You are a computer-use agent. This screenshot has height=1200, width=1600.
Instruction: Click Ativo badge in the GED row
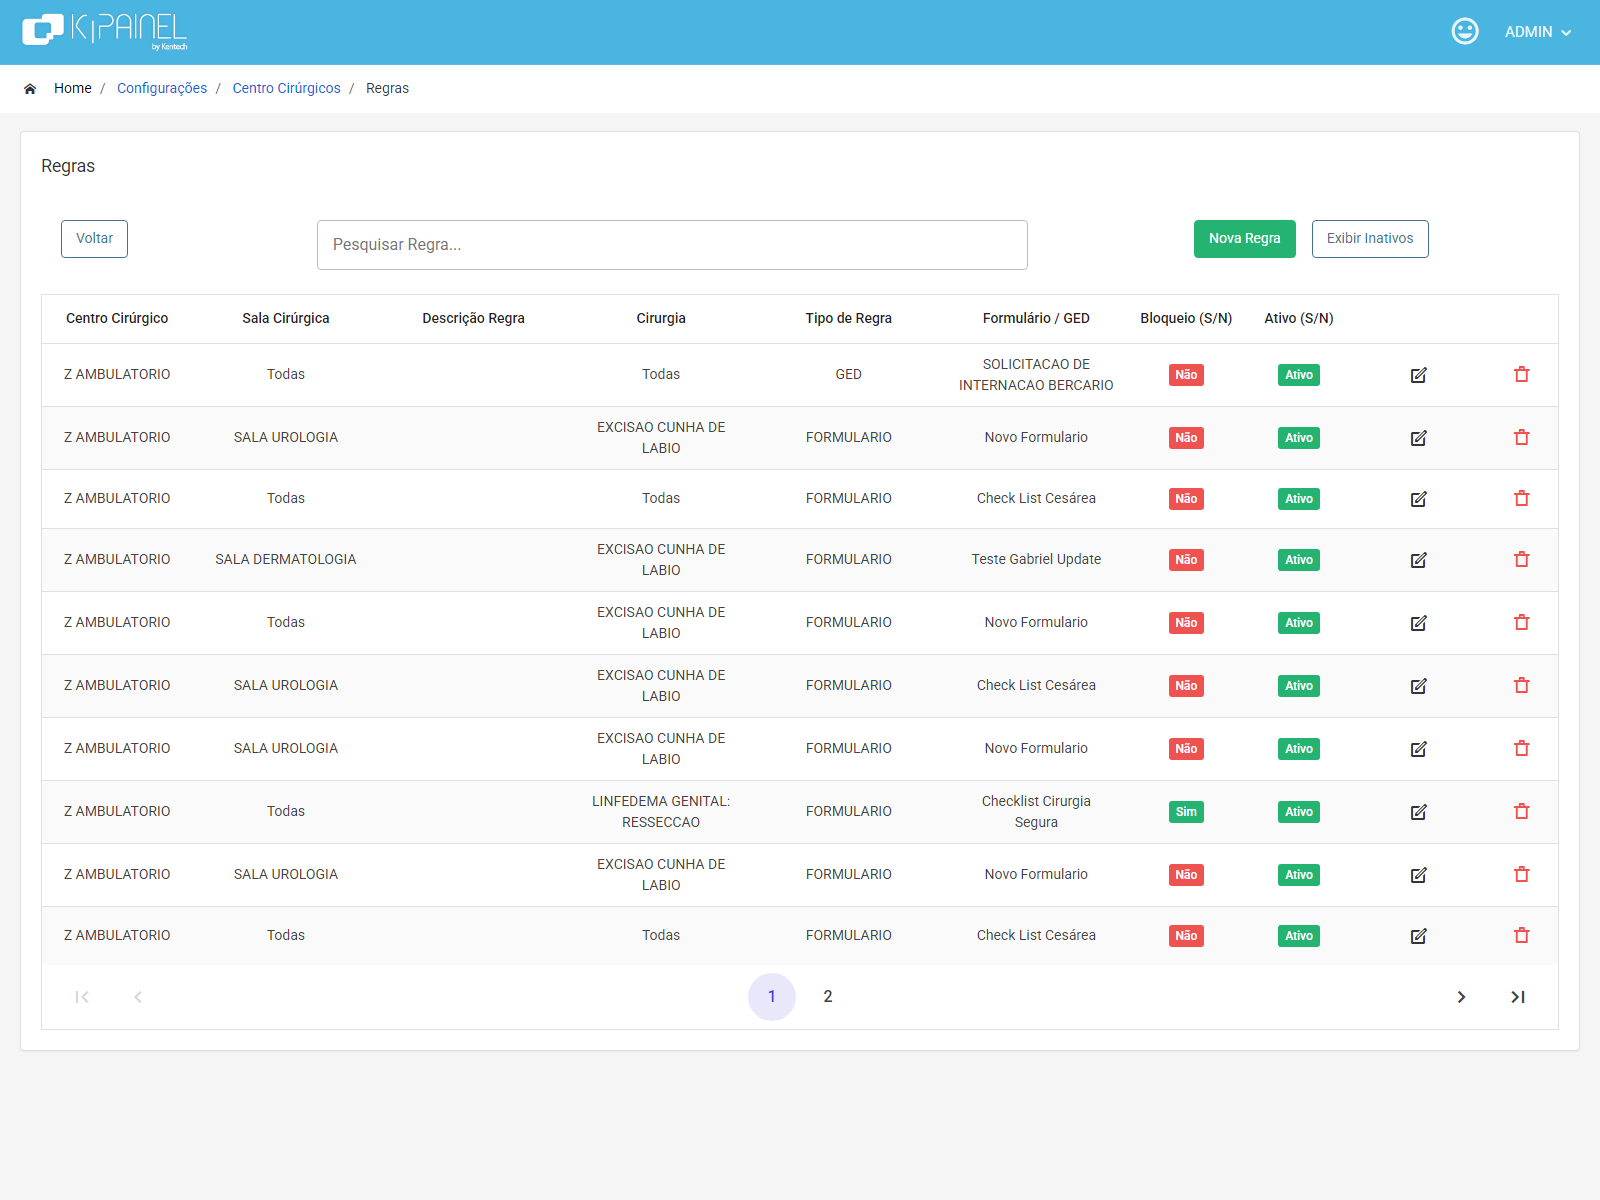coord(1299,375)
